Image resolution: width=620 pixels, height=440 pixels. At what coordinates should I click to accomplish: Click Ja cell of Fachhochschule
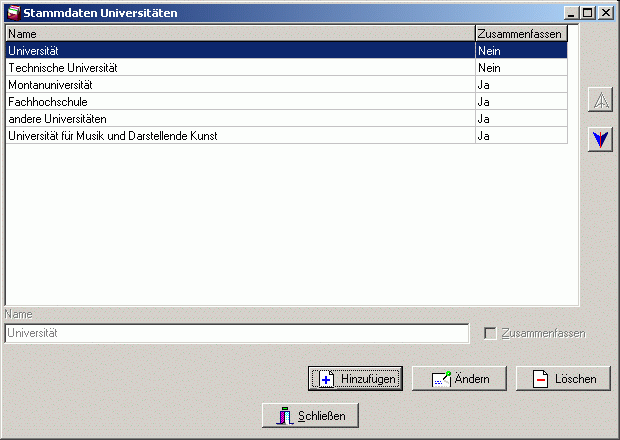click(x=521, y=102)
